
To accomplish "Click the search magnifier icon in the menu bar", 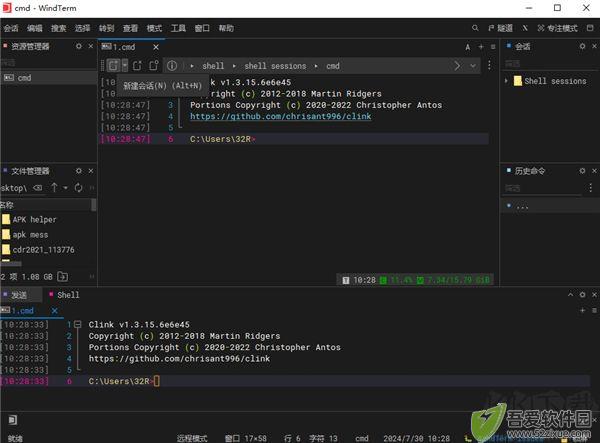I will pos(475,28).
